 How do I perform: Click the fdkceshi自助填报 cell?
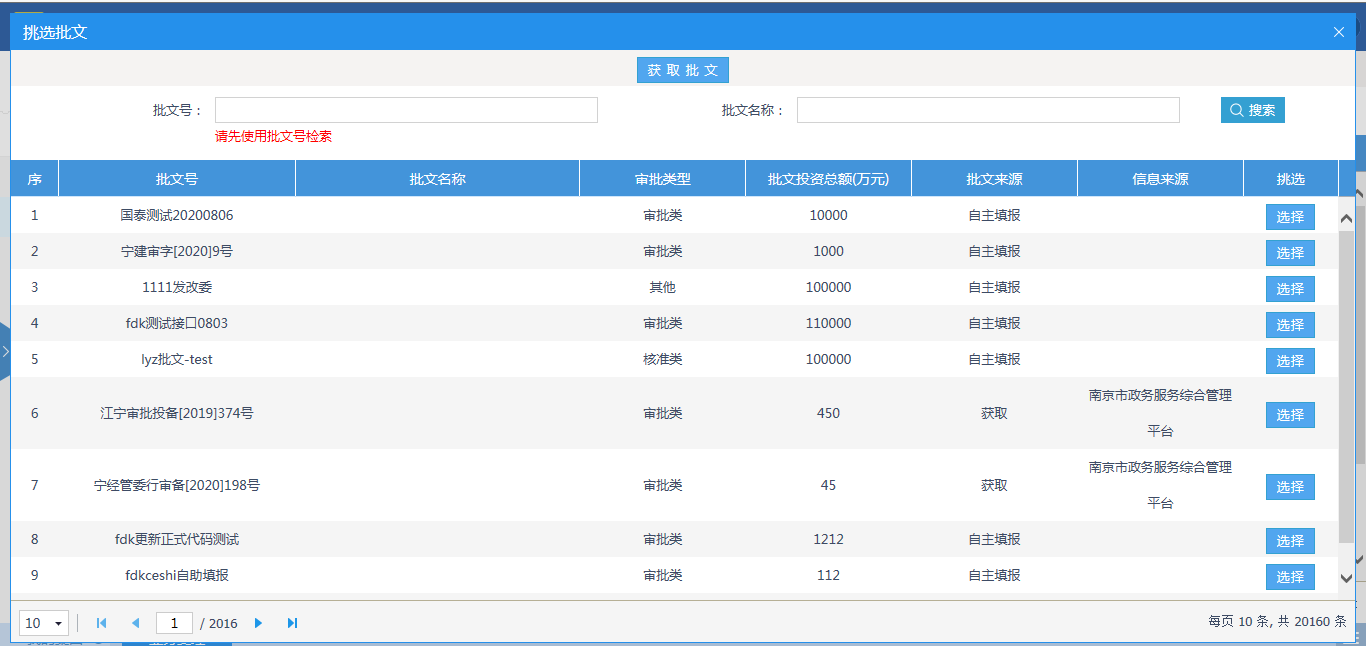click(x=177, y=575)
